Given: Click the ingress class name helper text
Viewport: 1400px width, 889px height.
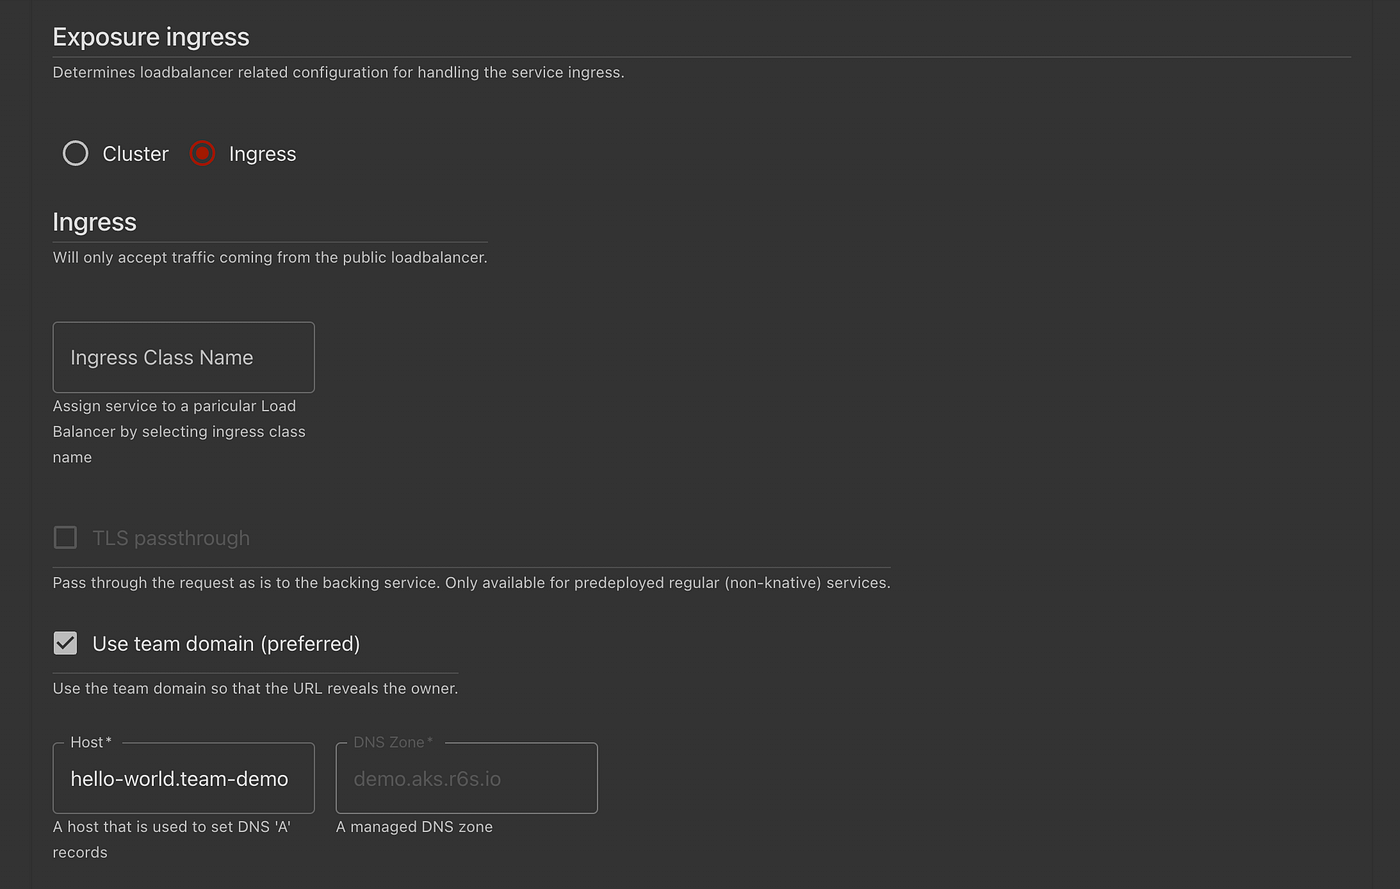Looking at the screenshot, I should click(x=179, y=431).
